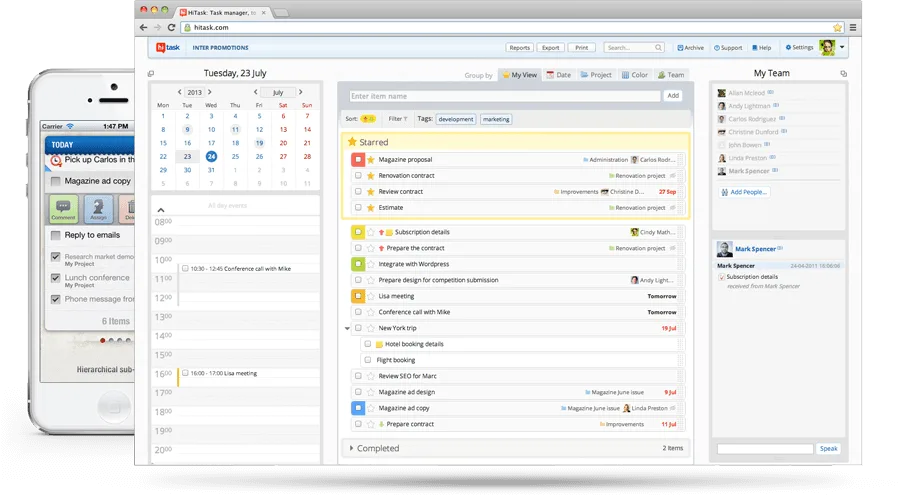This screenshot has height=495, width=906.
Task: Open the browser hamburger menu
Action: pos(853,27)
